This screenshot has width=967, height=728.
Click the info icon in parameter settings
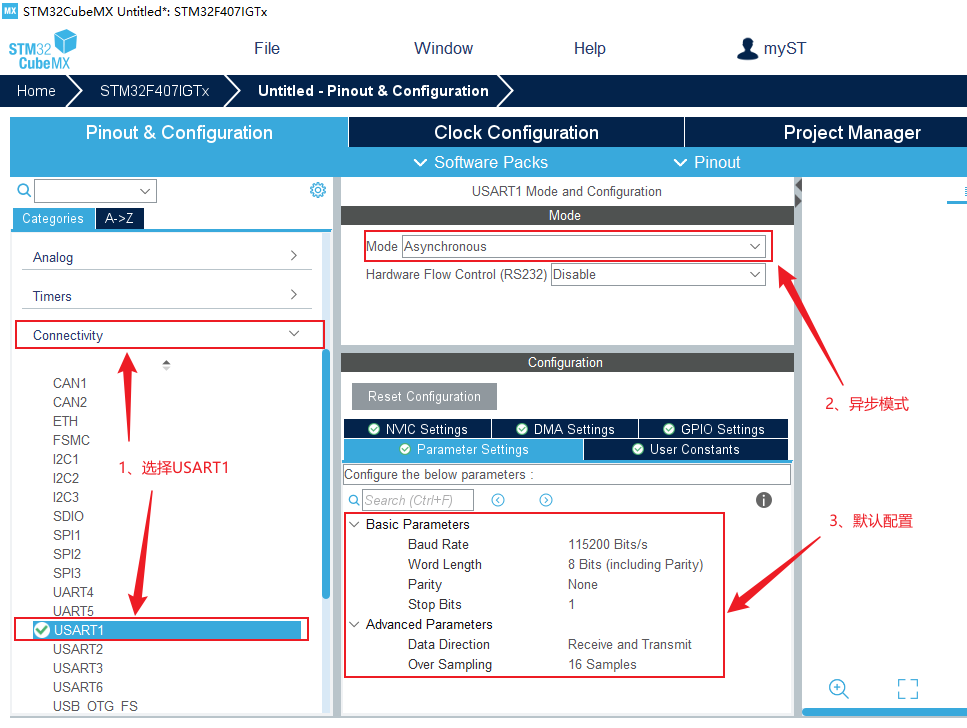764,500
